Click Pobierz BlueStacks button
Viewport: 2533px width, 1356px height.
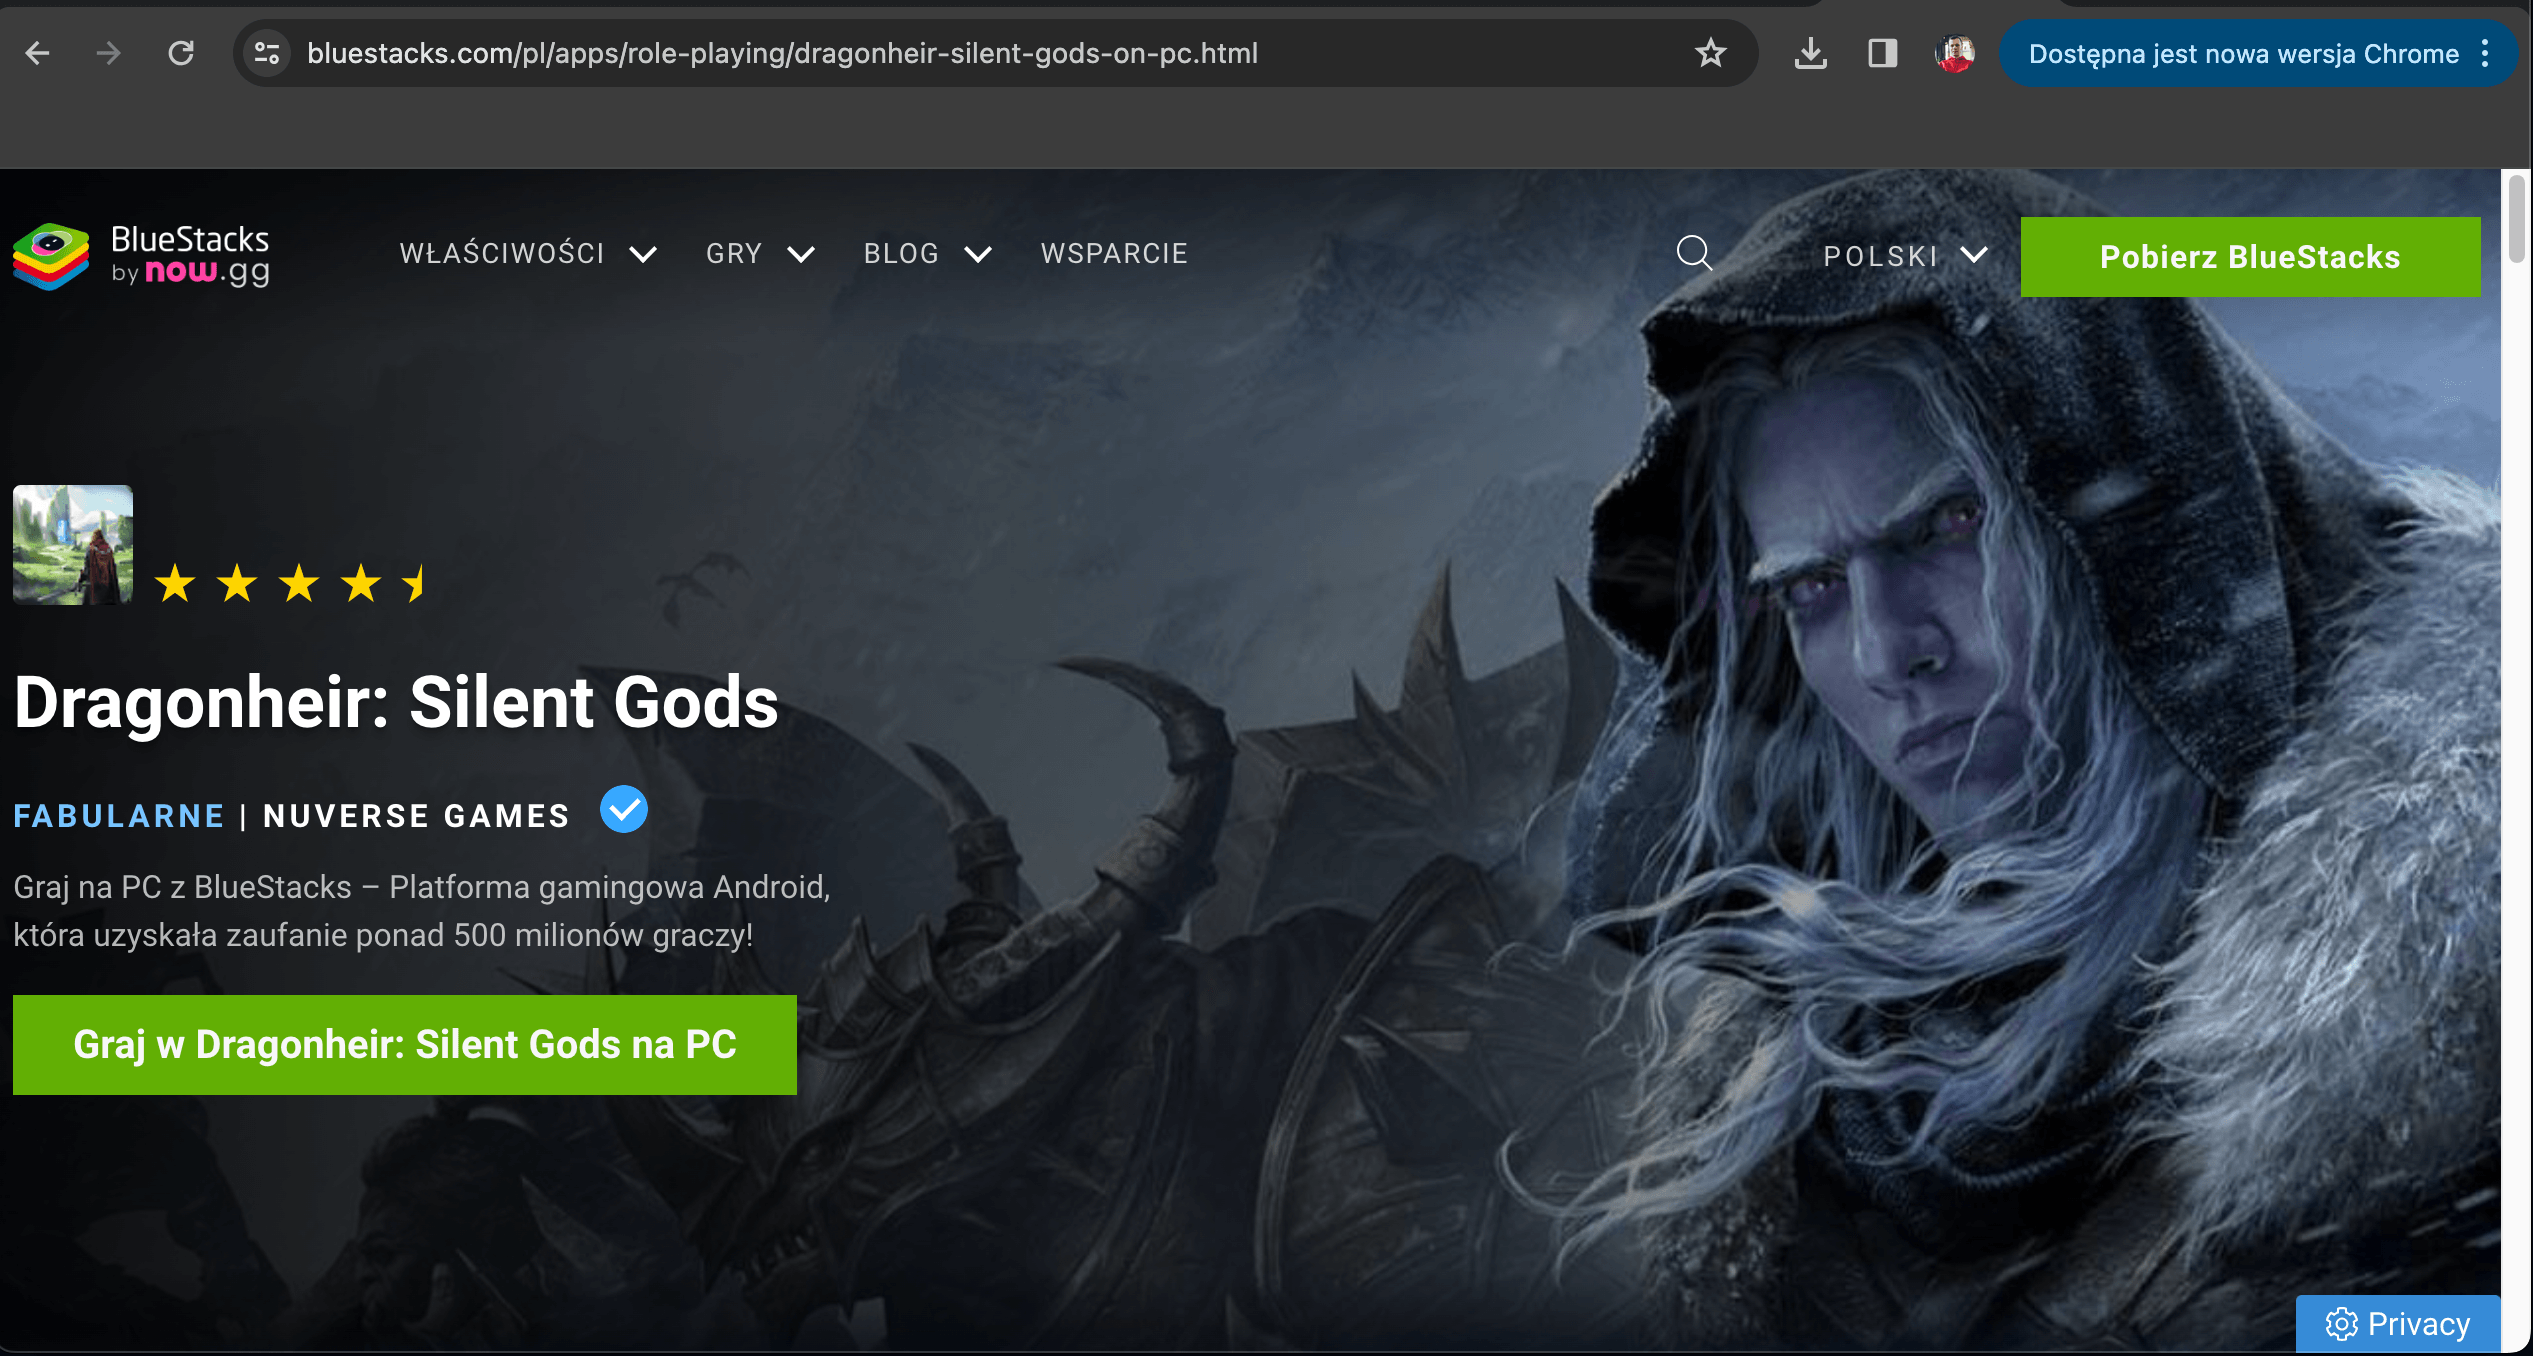2250,257
